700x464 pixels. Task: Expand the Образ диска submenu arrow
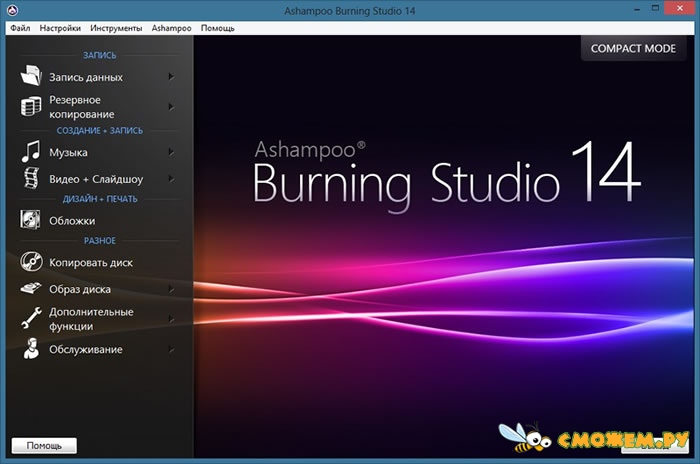(171, 289)
